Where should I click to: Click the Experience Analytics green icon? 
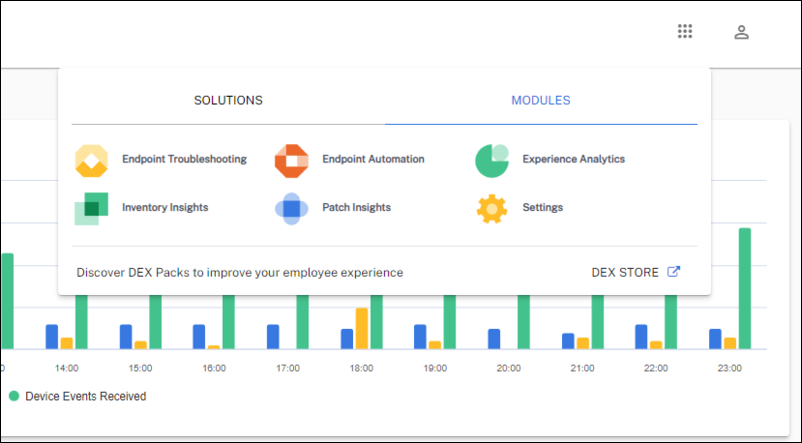click(492, 159)
